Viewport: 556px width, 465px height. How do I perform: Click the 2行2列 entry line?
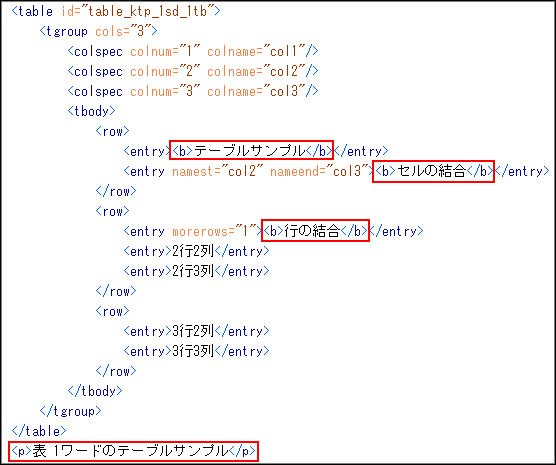[196, 251]
